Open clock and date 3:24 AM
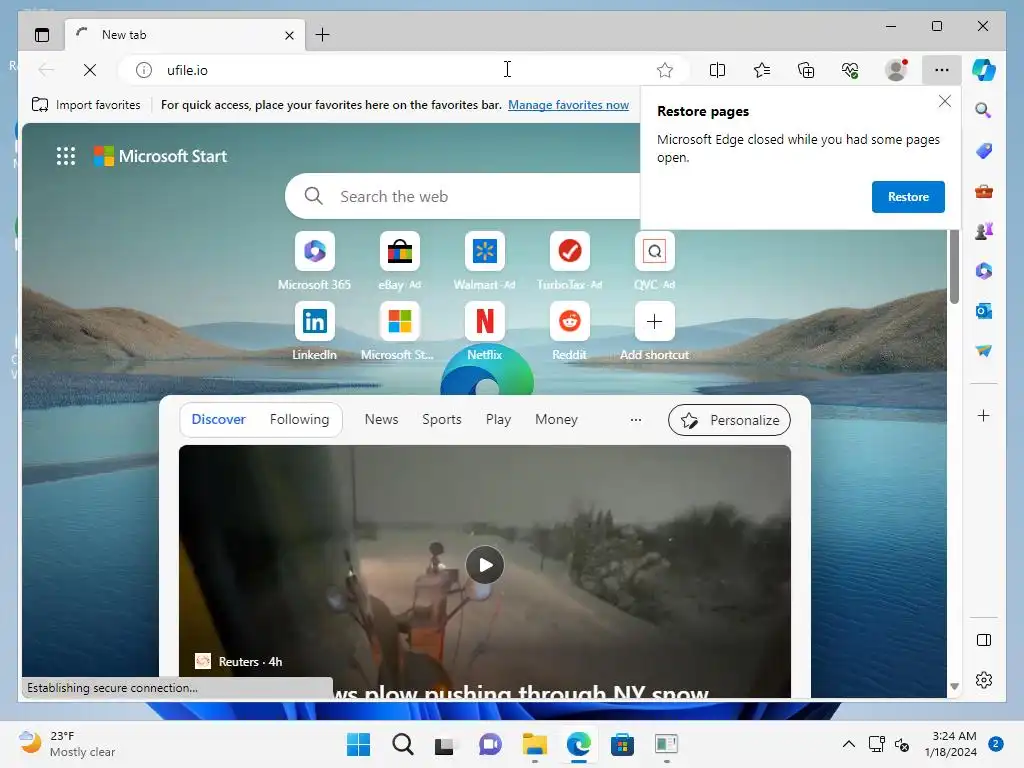This screenshot has height=768, width=1024. point(950,744)
